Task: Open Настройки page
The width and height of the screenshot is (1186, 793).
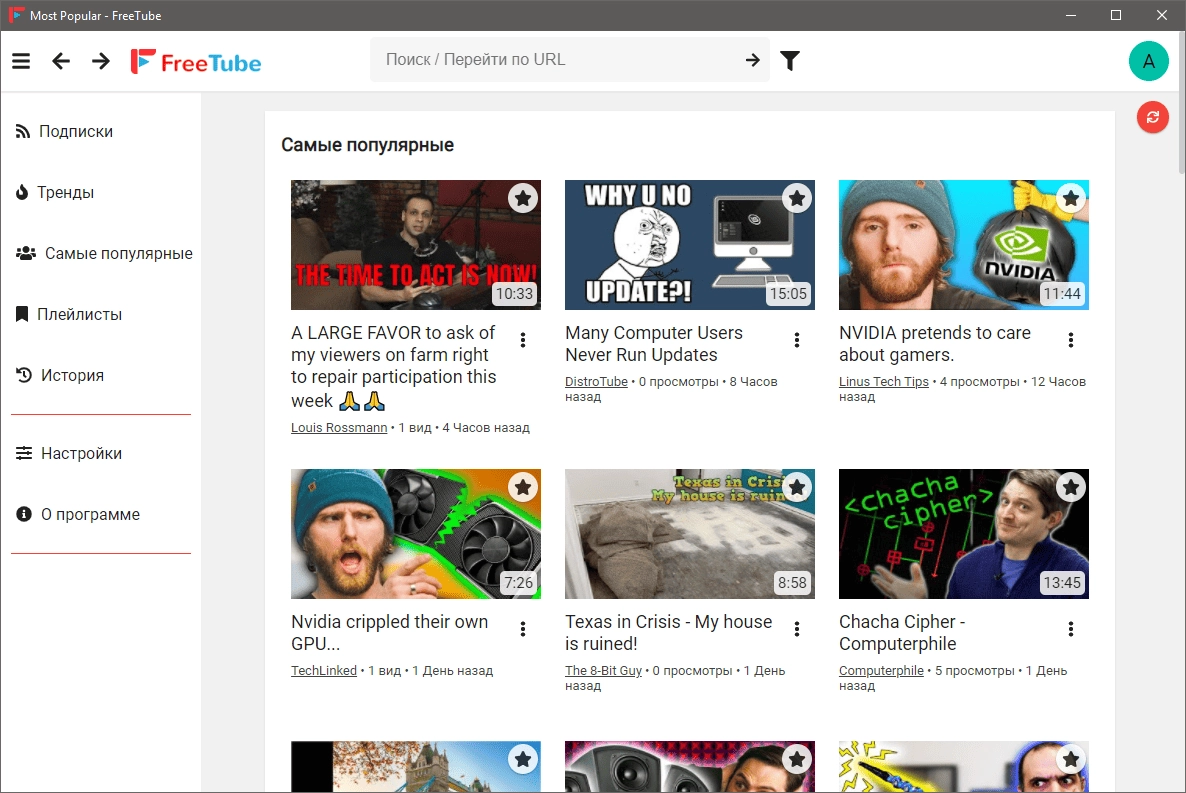Action: 101,453
